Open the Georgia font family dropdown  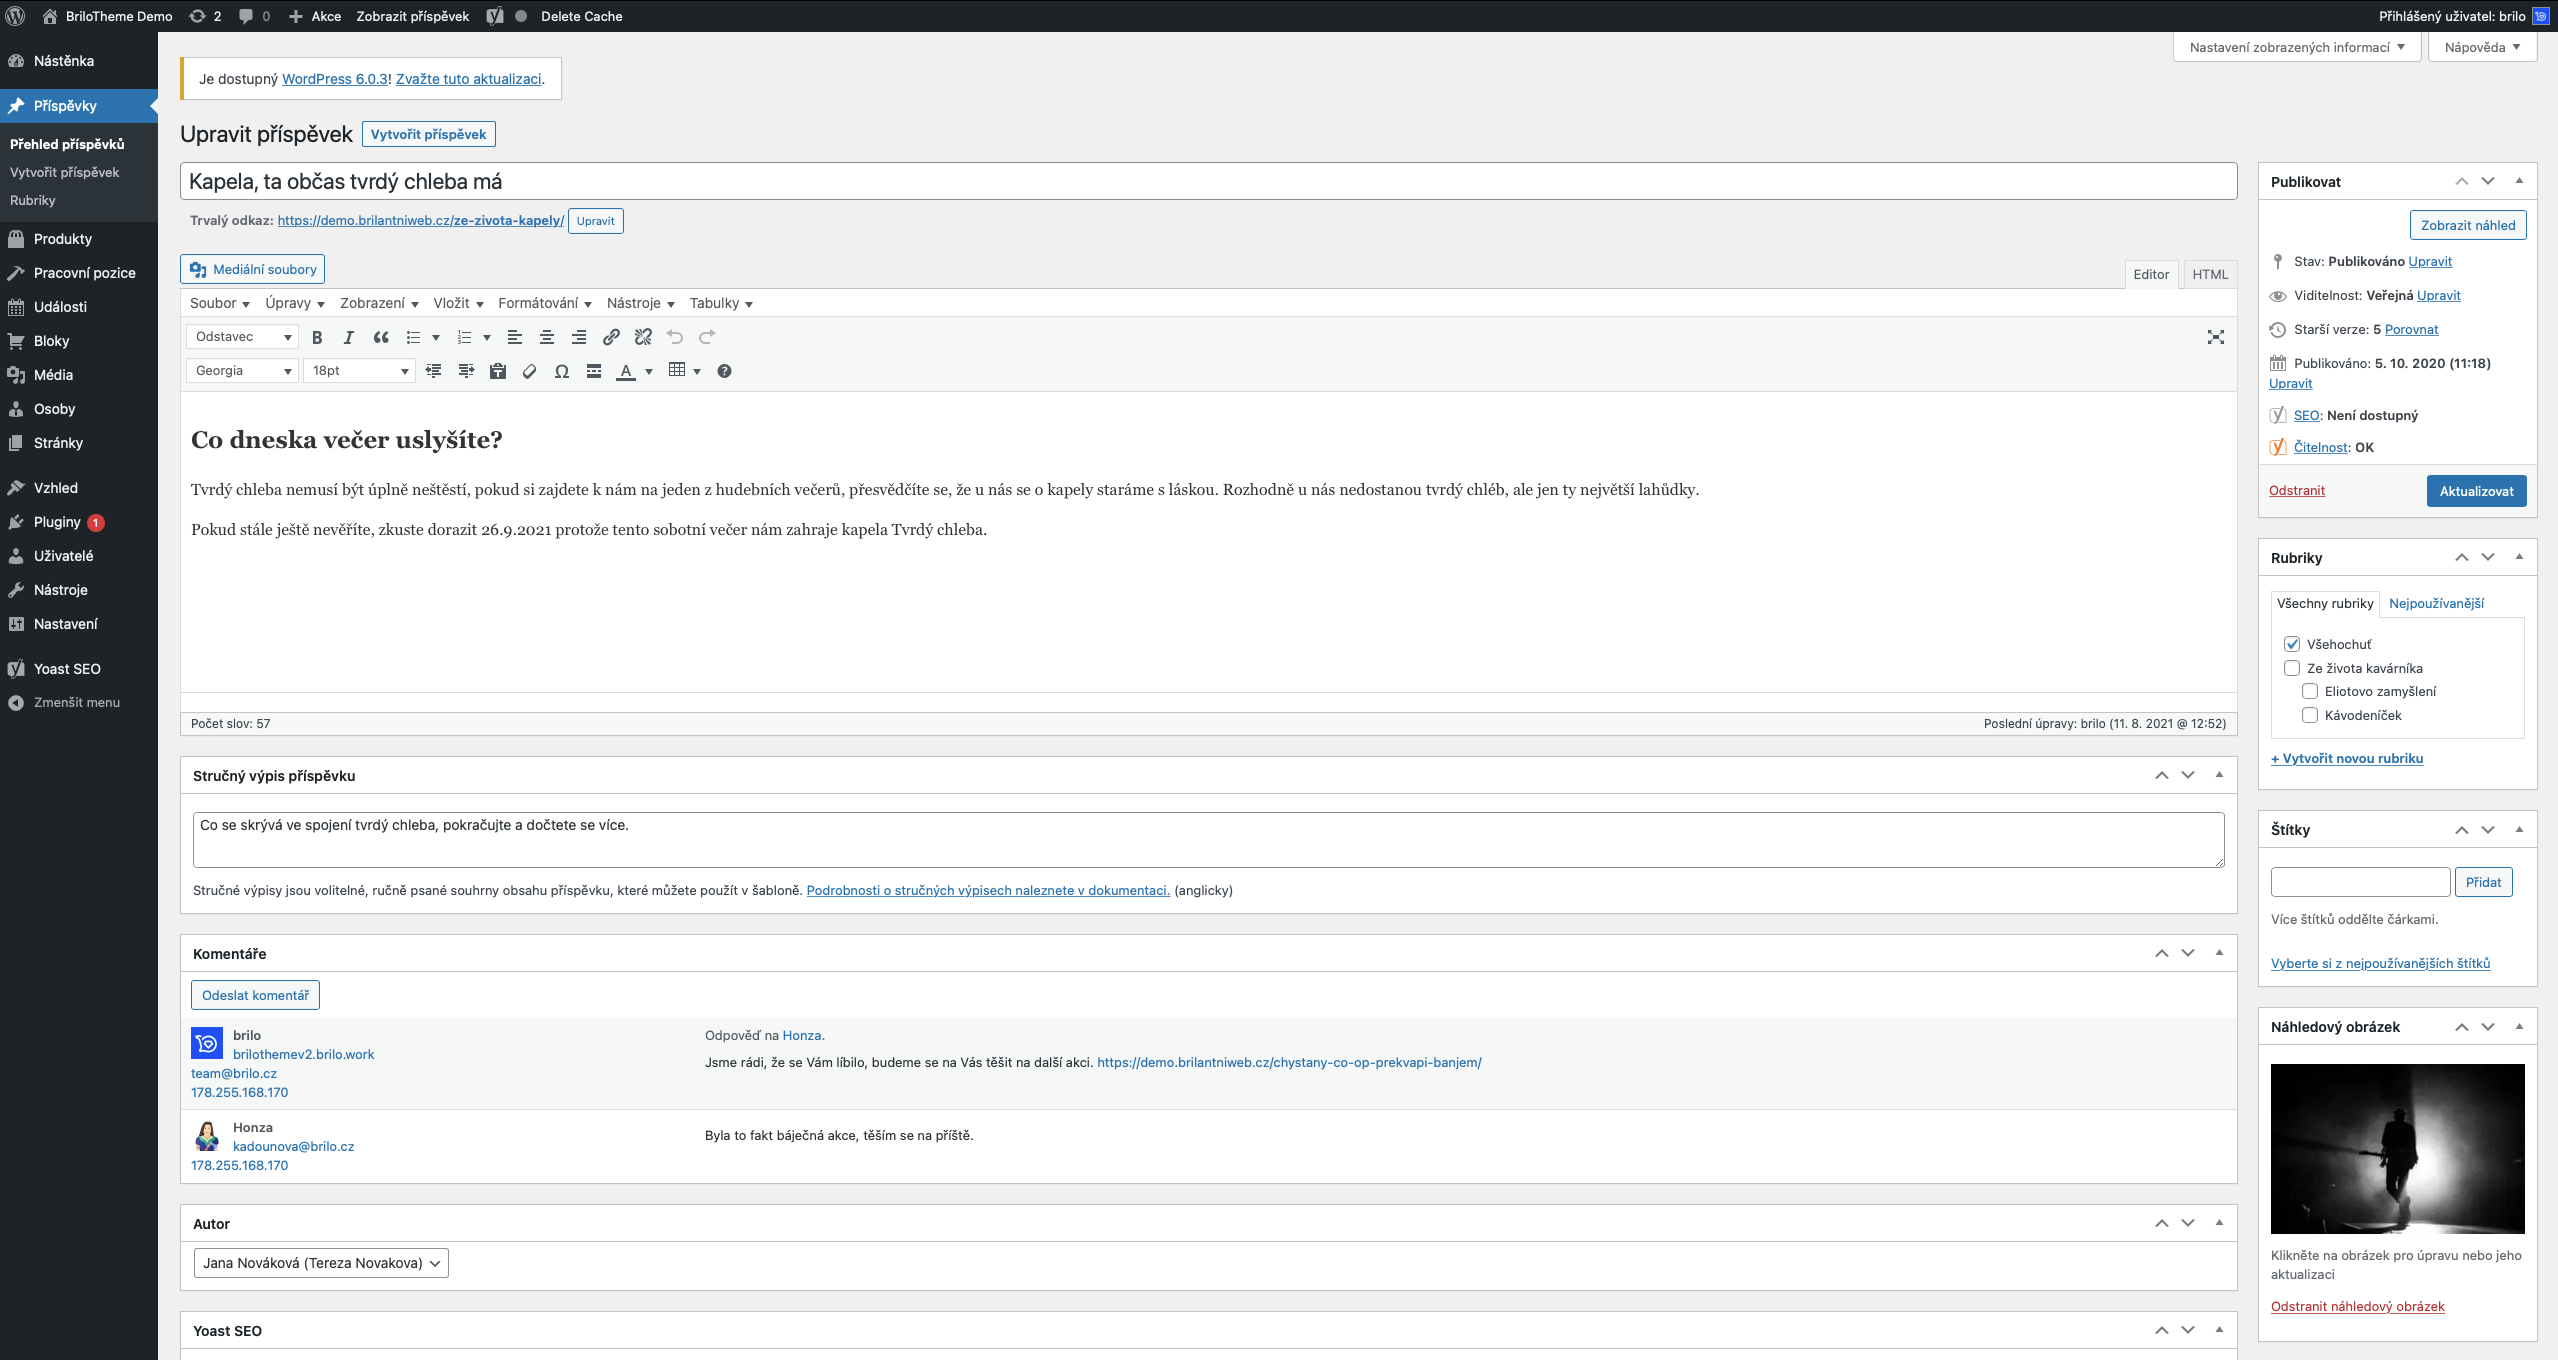click(x=243, y=371)
